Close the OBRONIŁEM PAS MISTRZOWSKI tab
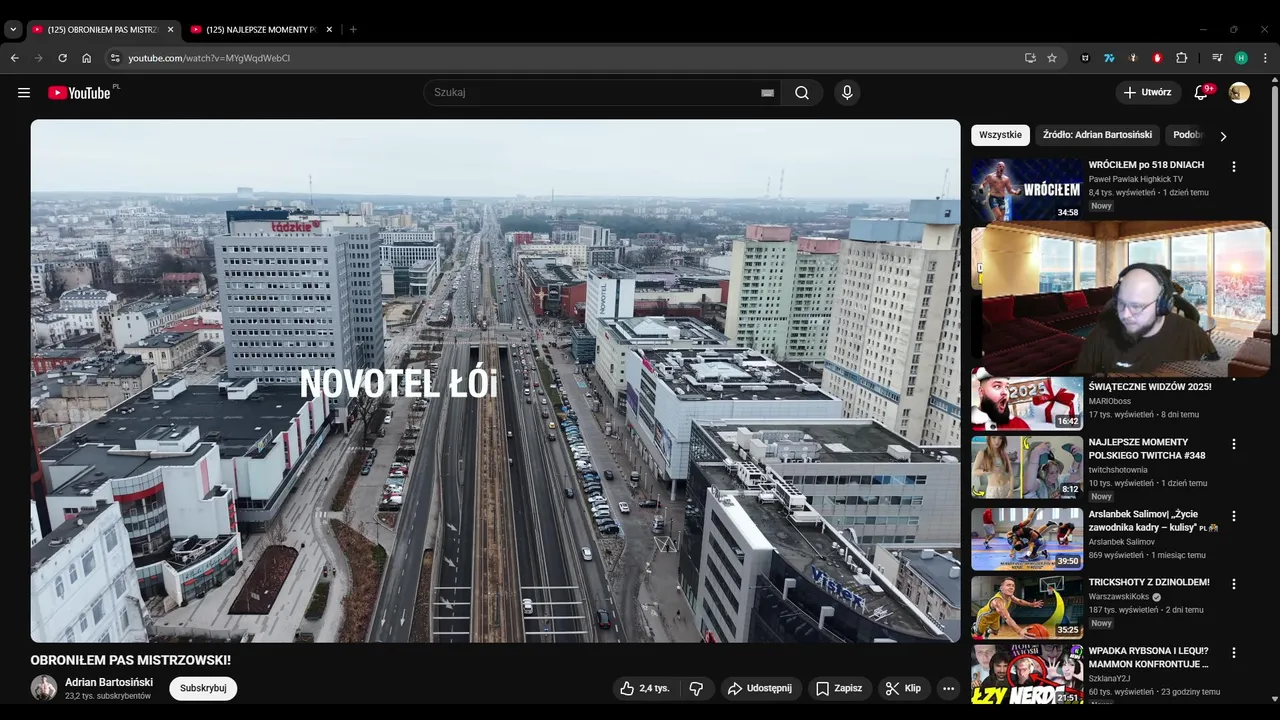 (170, 30)
